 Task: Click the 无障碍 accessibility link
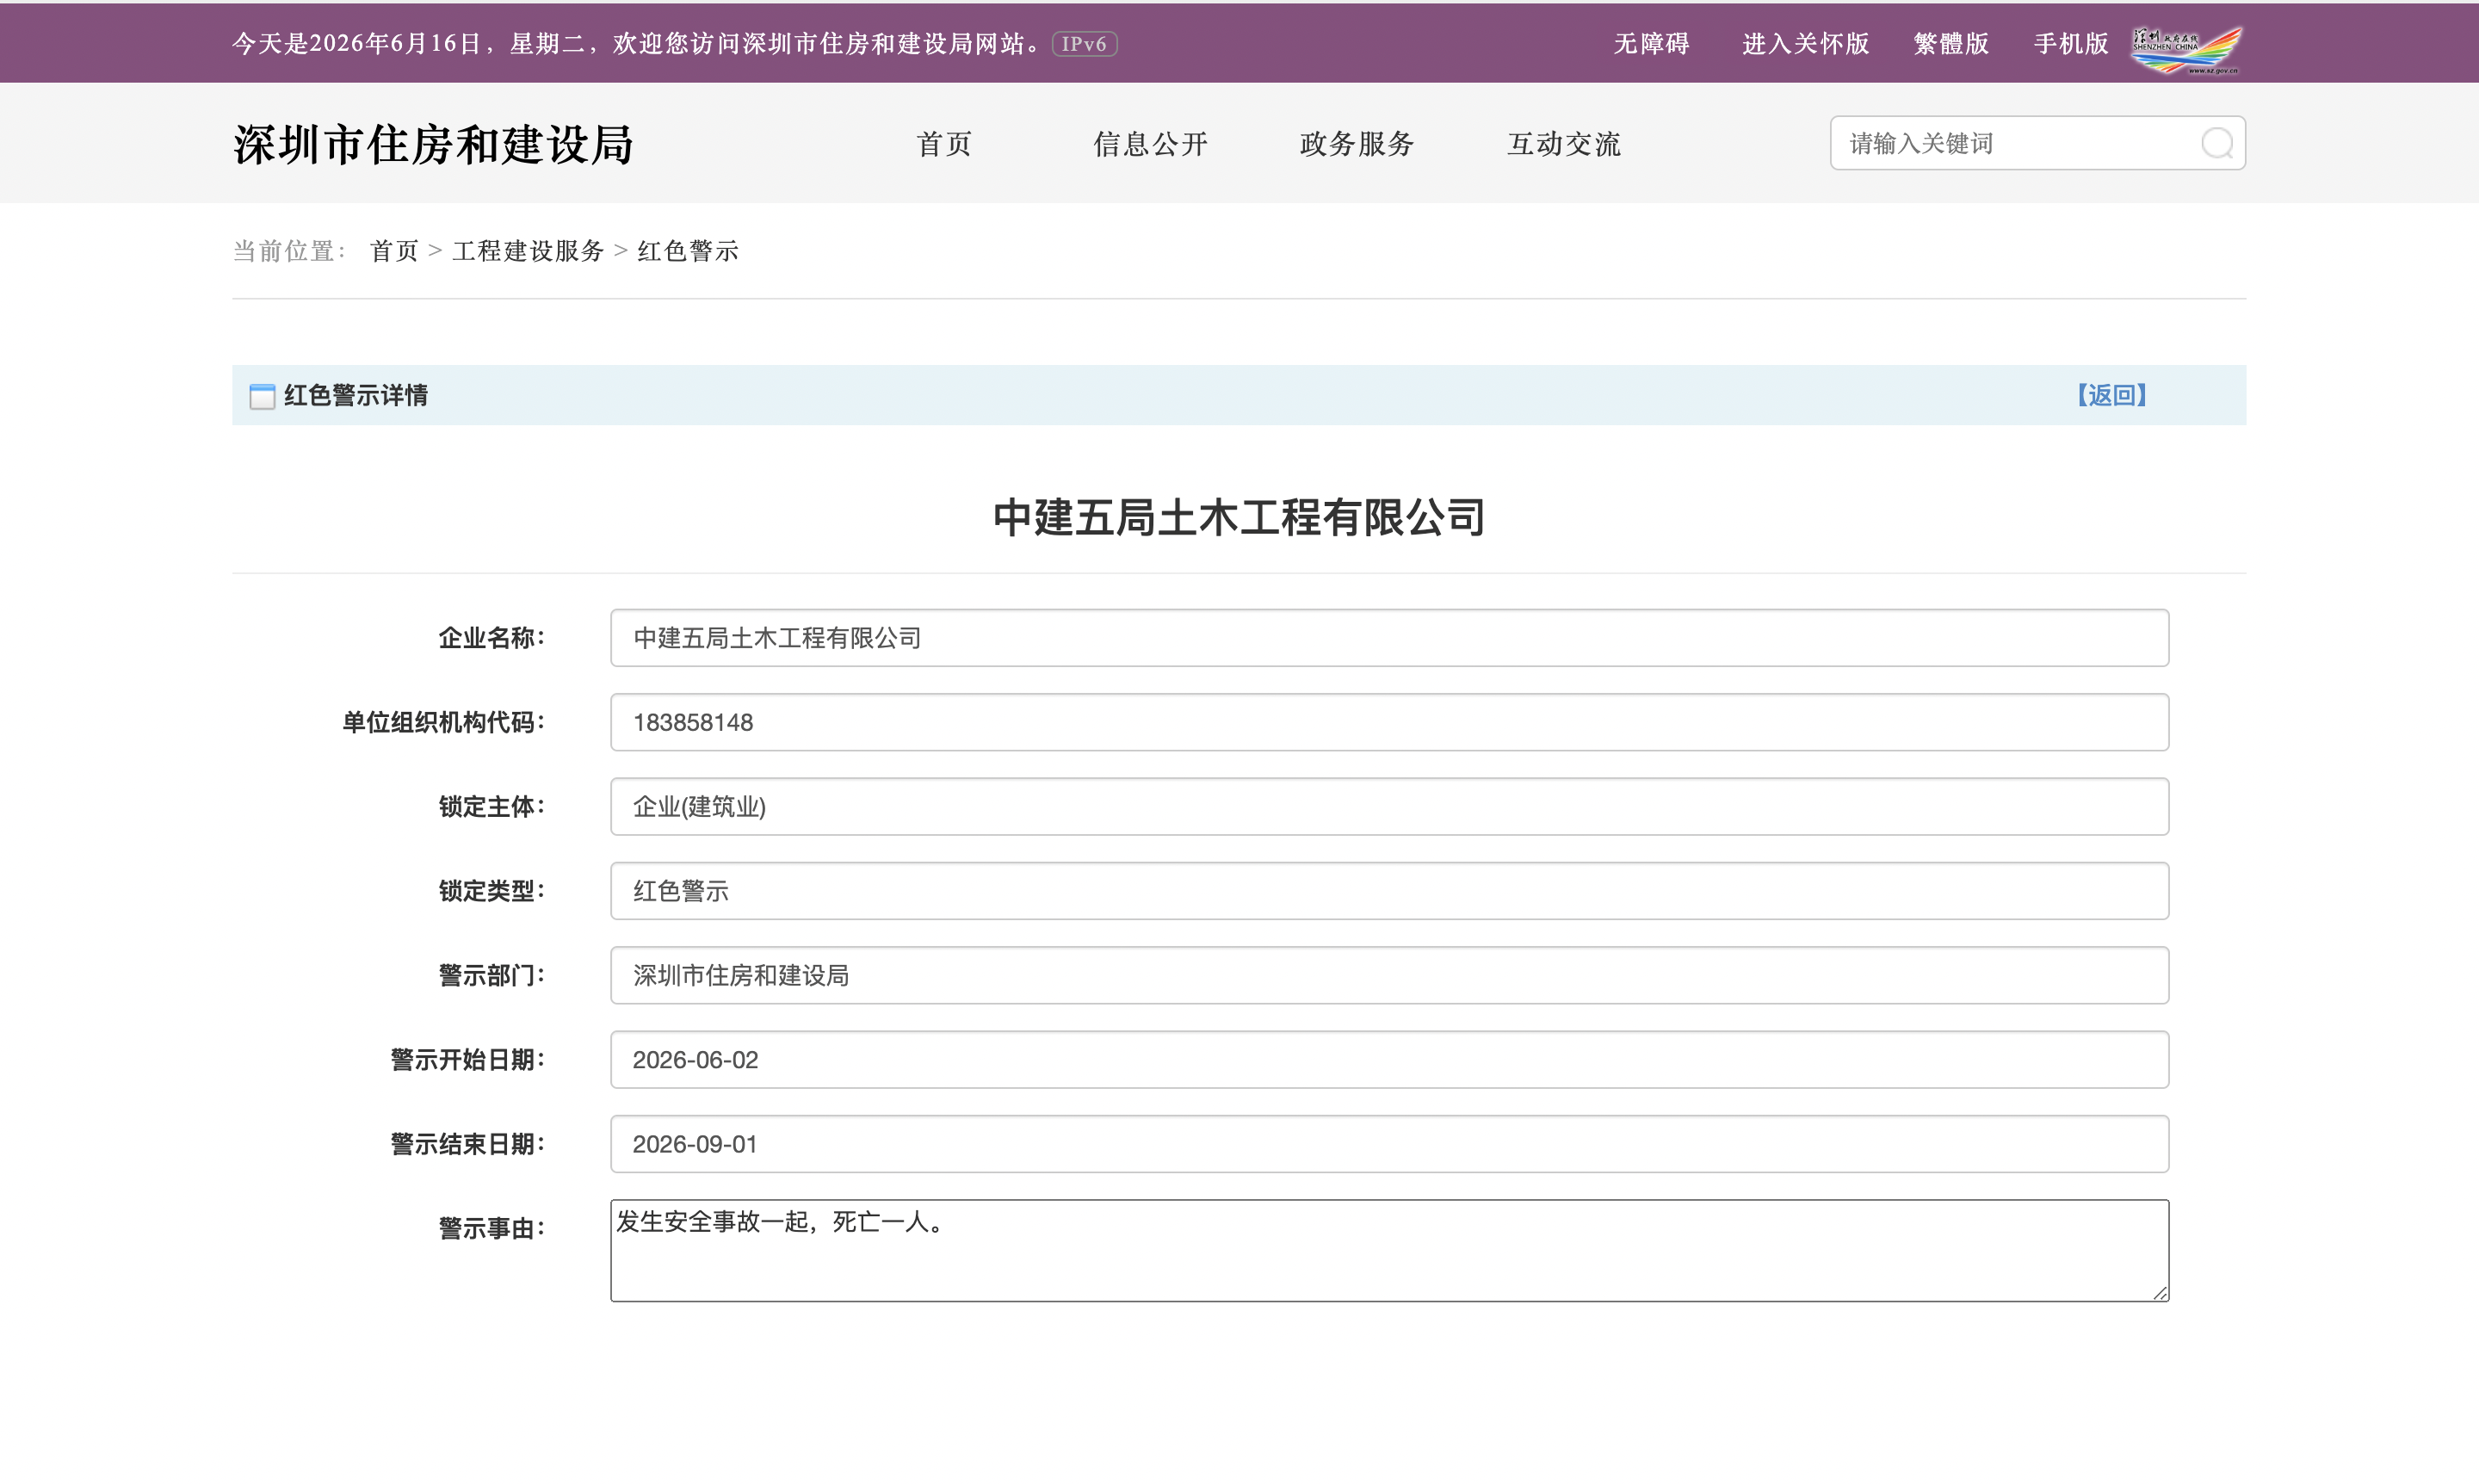click(x=1651, y=44)
